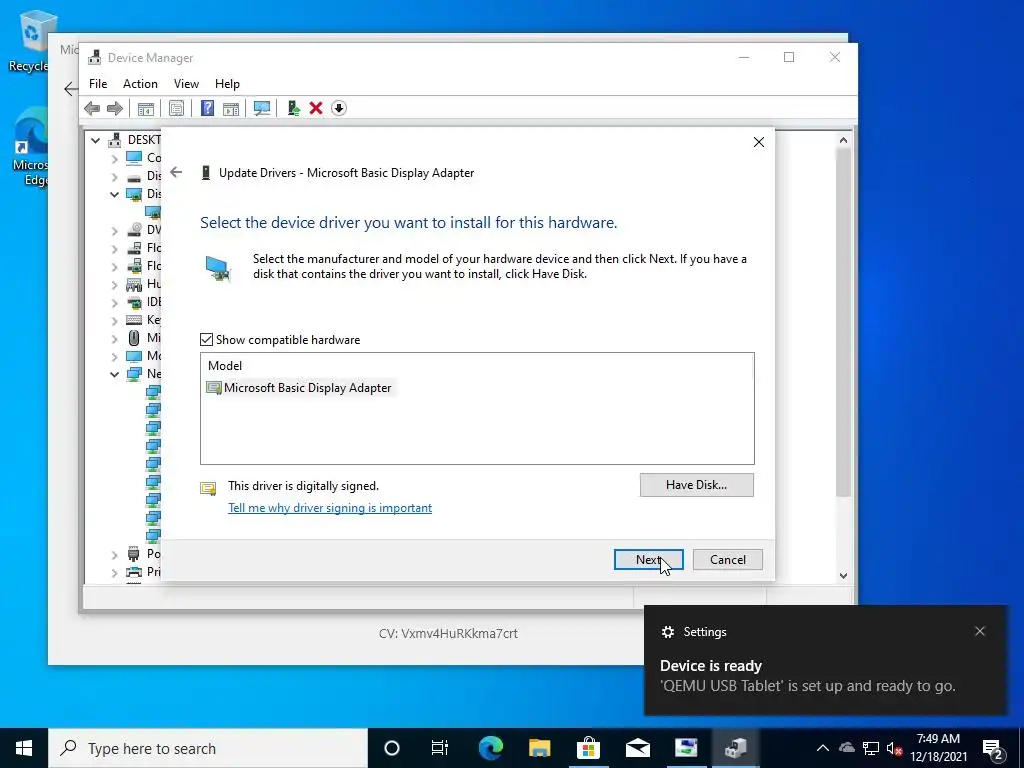
Task: Collapse the Network adapters node
Action: (x=115, y=374)
